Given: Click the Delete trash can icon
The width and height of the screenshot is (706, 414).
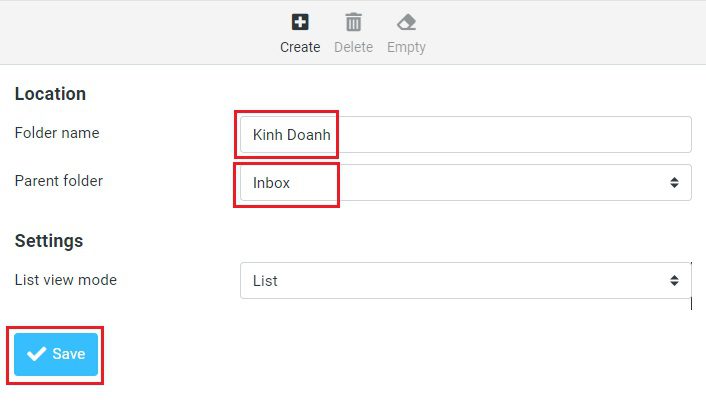Looking at the screenshot, I should [353, 22].
